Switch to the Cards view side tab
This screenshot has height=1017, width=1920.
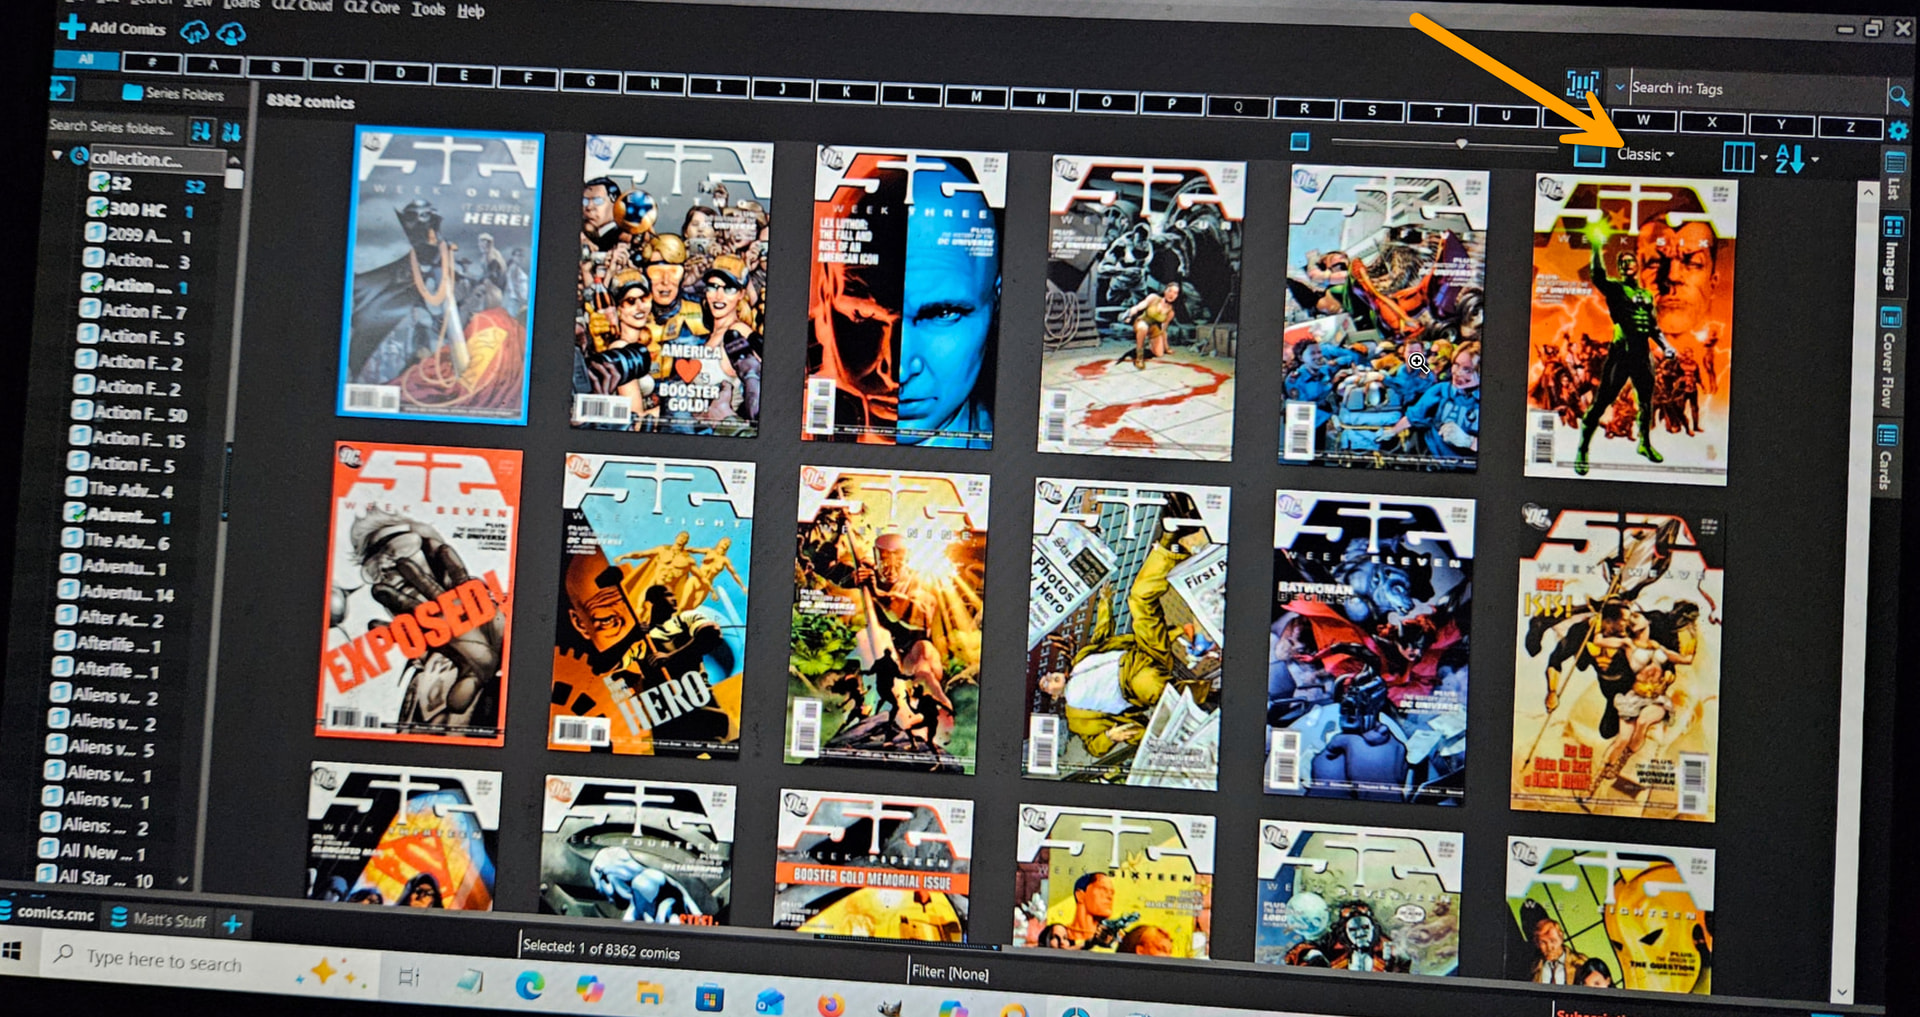(1886, 458)
